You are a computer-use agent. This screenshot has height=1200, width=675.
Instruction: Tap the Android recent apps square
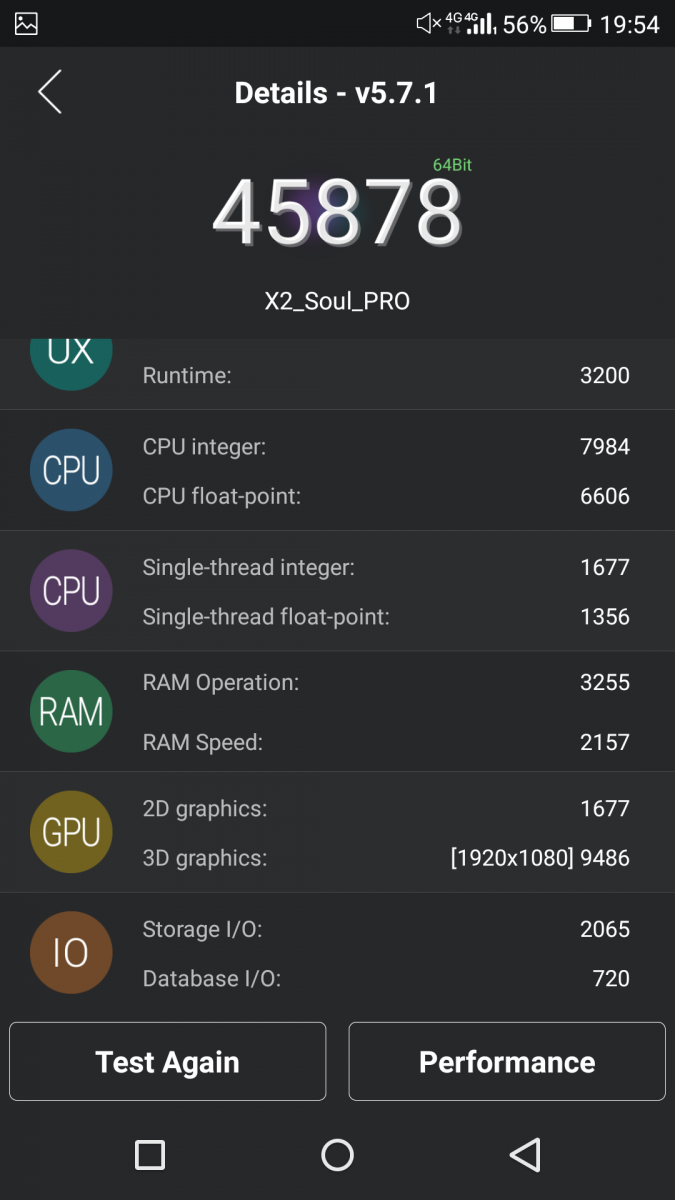tap(150, 1155)
